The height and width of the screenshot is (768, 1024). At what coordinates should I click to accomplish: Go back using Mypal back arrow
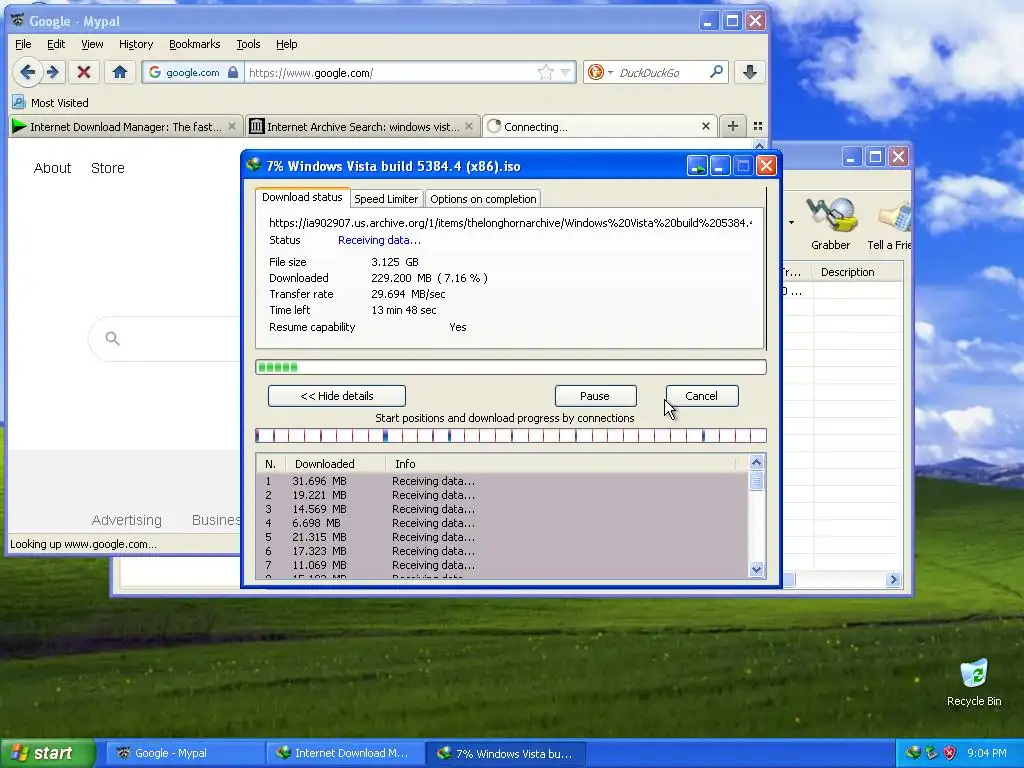pos(27,72)
